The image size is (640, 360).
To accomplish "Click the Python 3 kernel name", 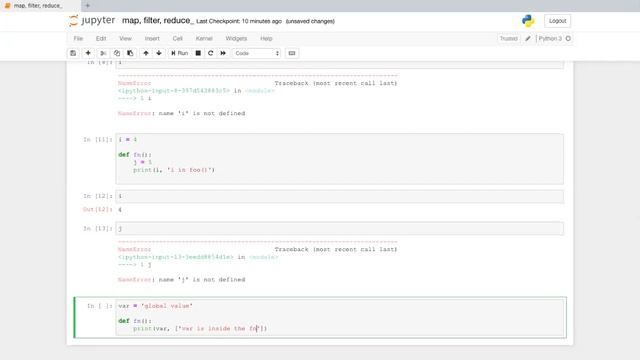I will click(x=550, y=38).
